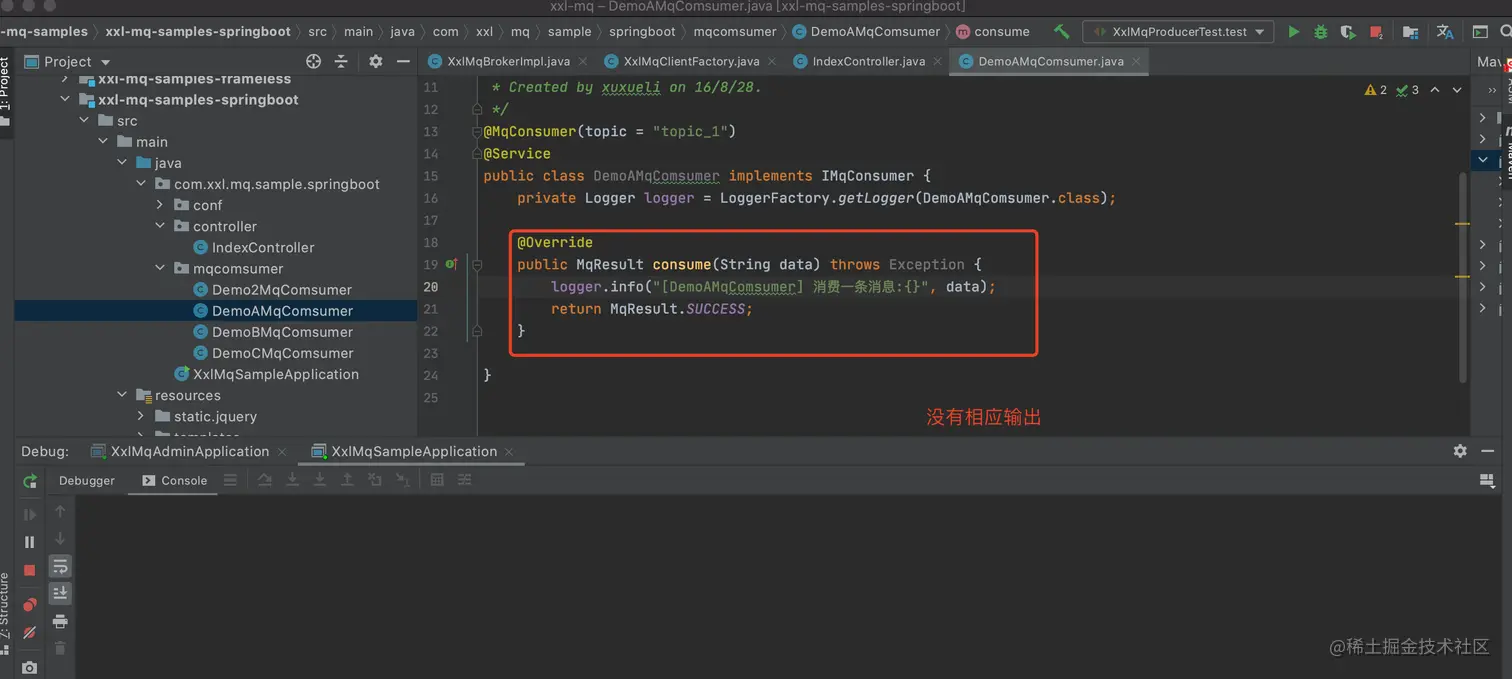This screenshot has height=679, width=1512.
Task: Select Demo2MqComsumer in the Project tree
Action: pyautogui.click(x=272, y=290)
